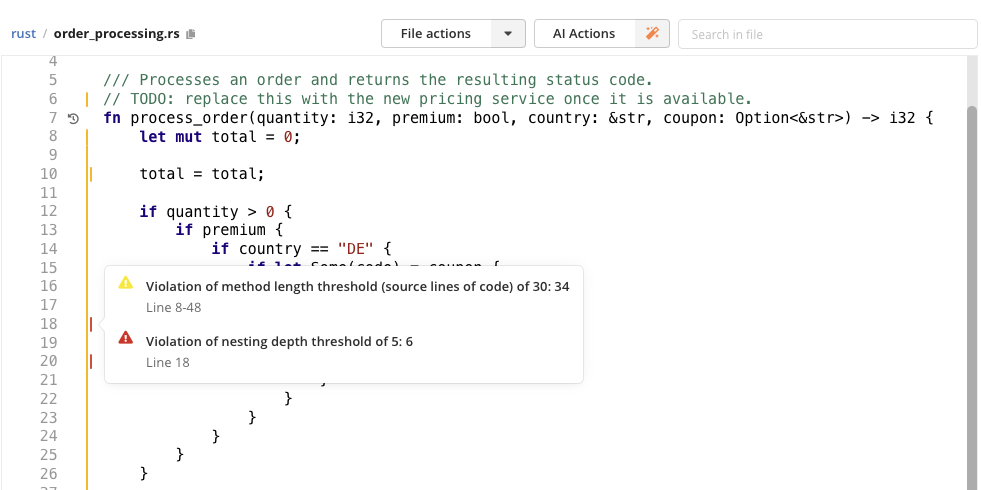Click the red finding marker on line 20
The width and height of the screenshot is (981, 490).
pyautogui.click(x=91, y=361)
